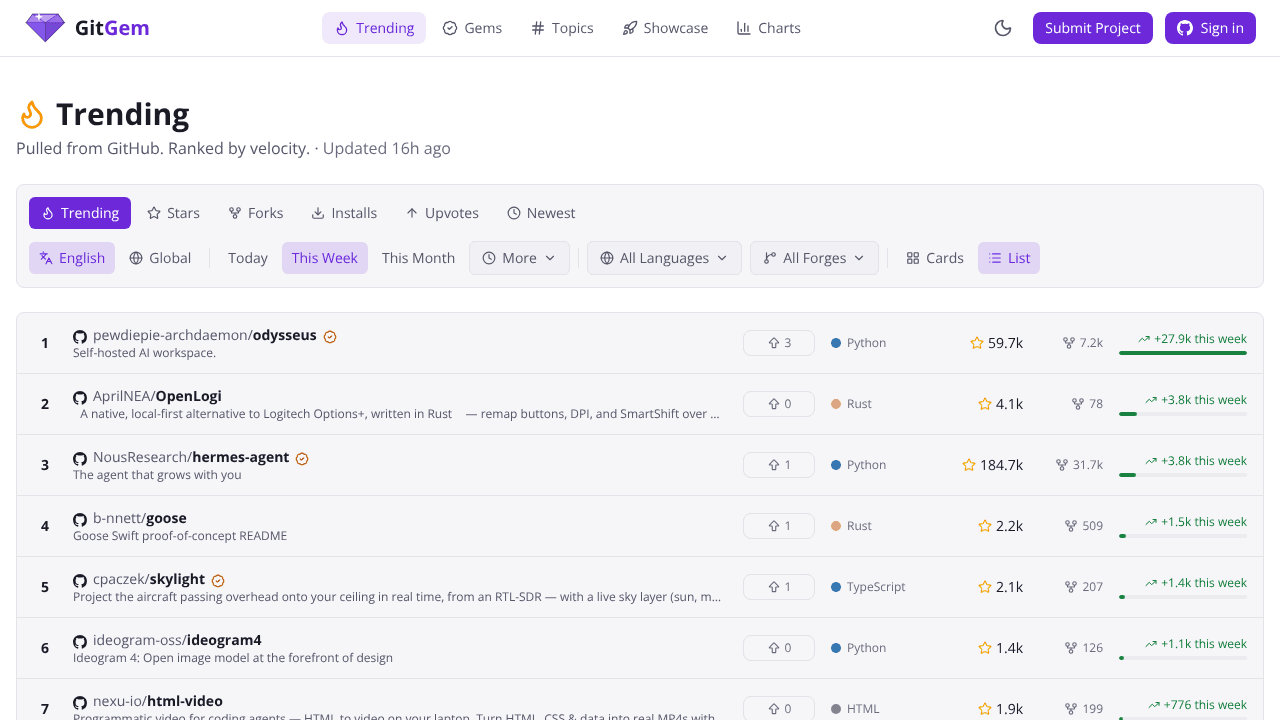Click the star icon for skylight 2.1k

coord(985,587)
